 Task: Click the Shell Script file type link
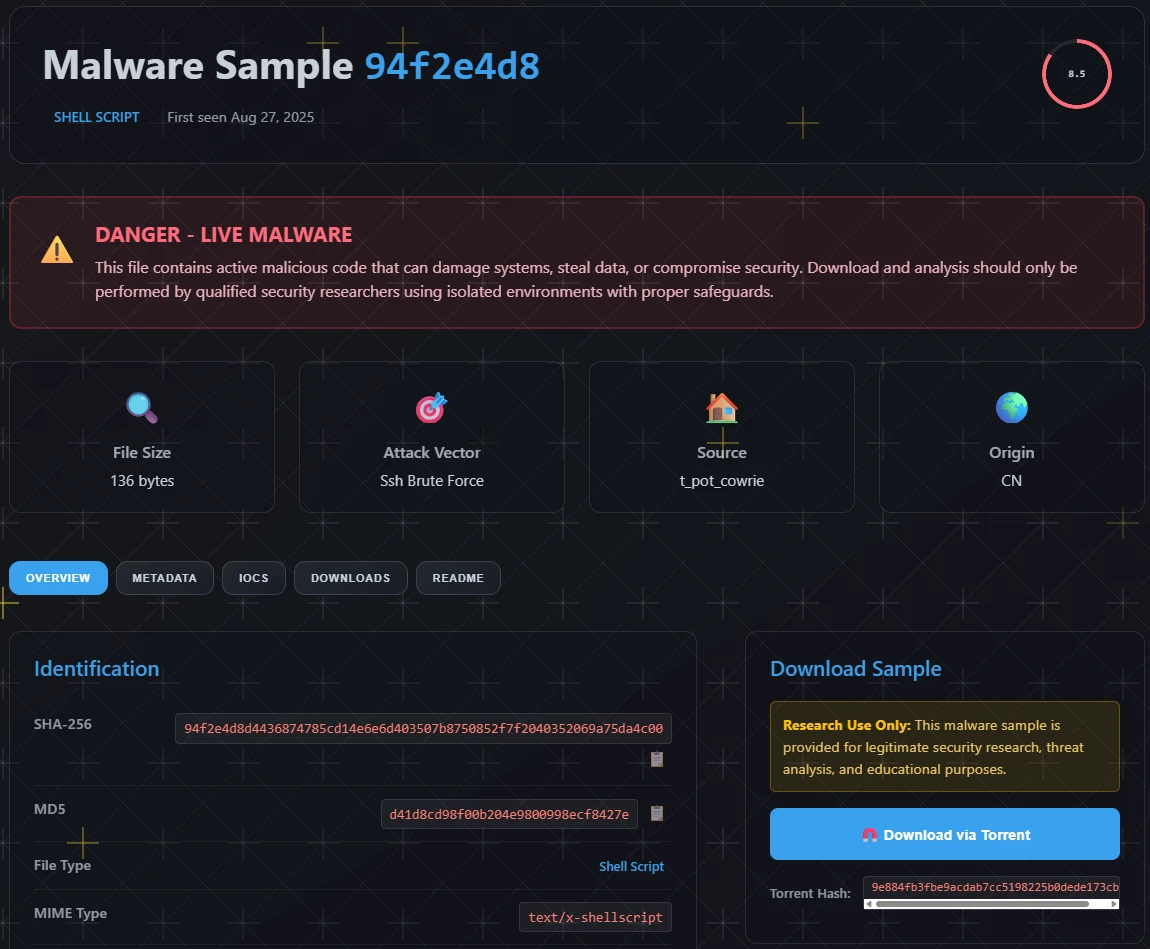(631, 867)
